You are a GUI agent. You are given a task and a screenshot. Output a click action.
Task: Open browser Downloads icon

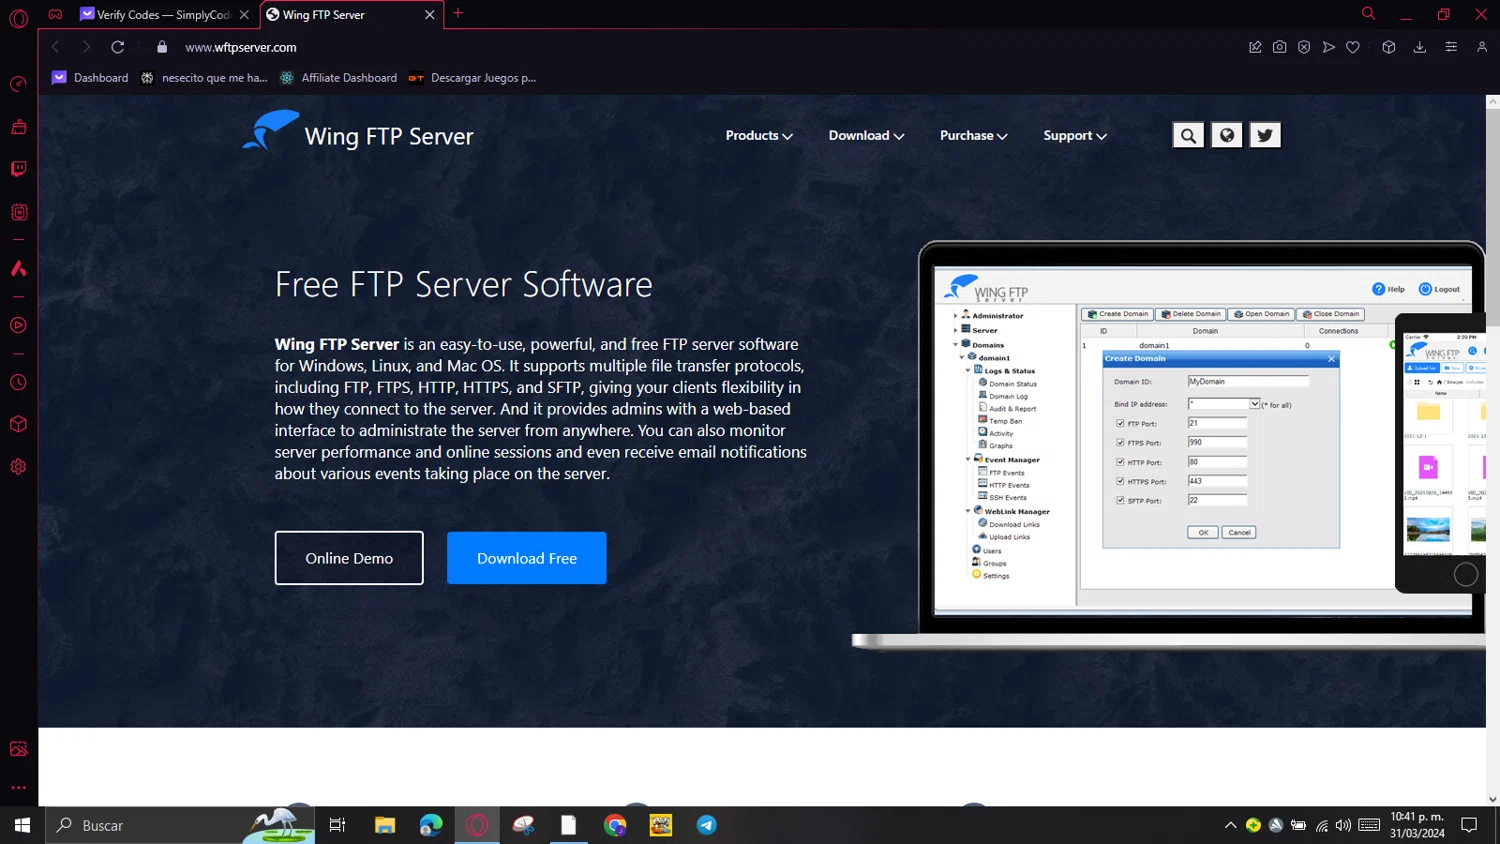1420,47
